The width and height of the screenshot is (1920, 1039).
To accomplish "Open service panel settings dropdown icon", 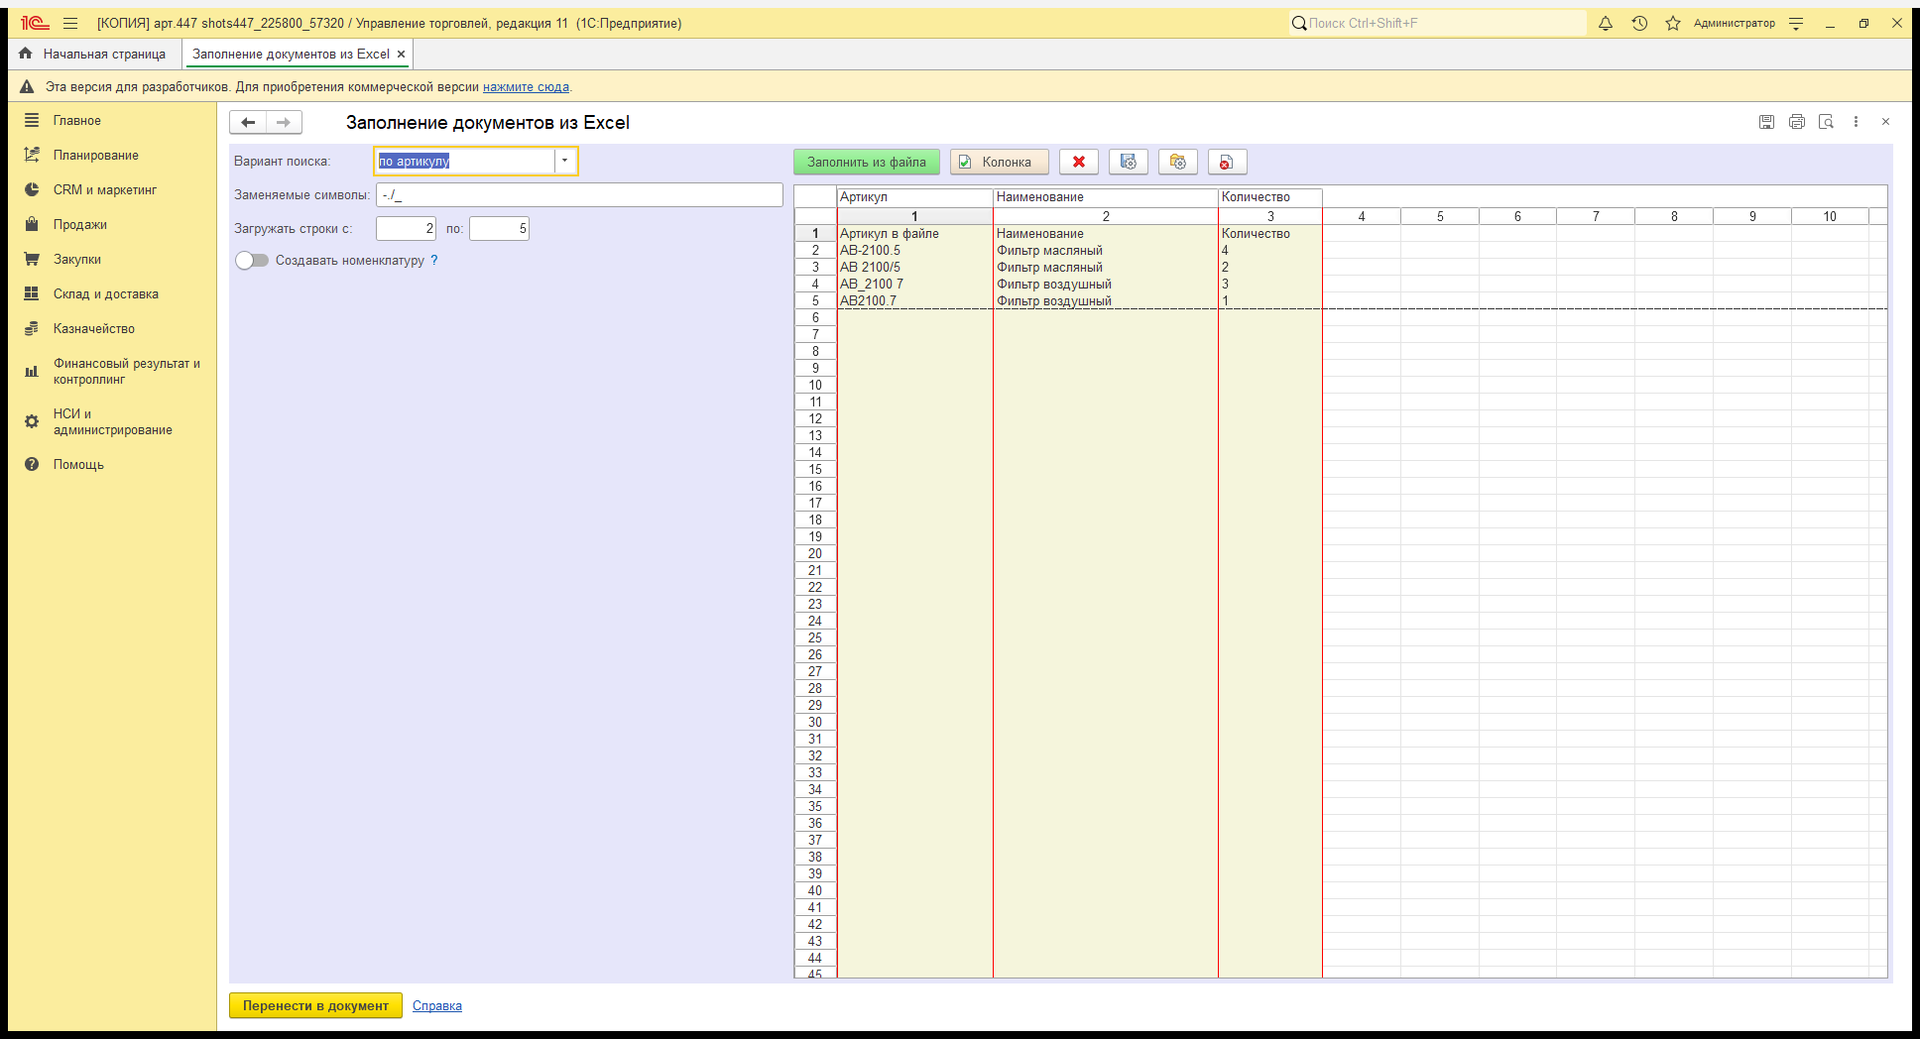I will tap(1796, 23).
